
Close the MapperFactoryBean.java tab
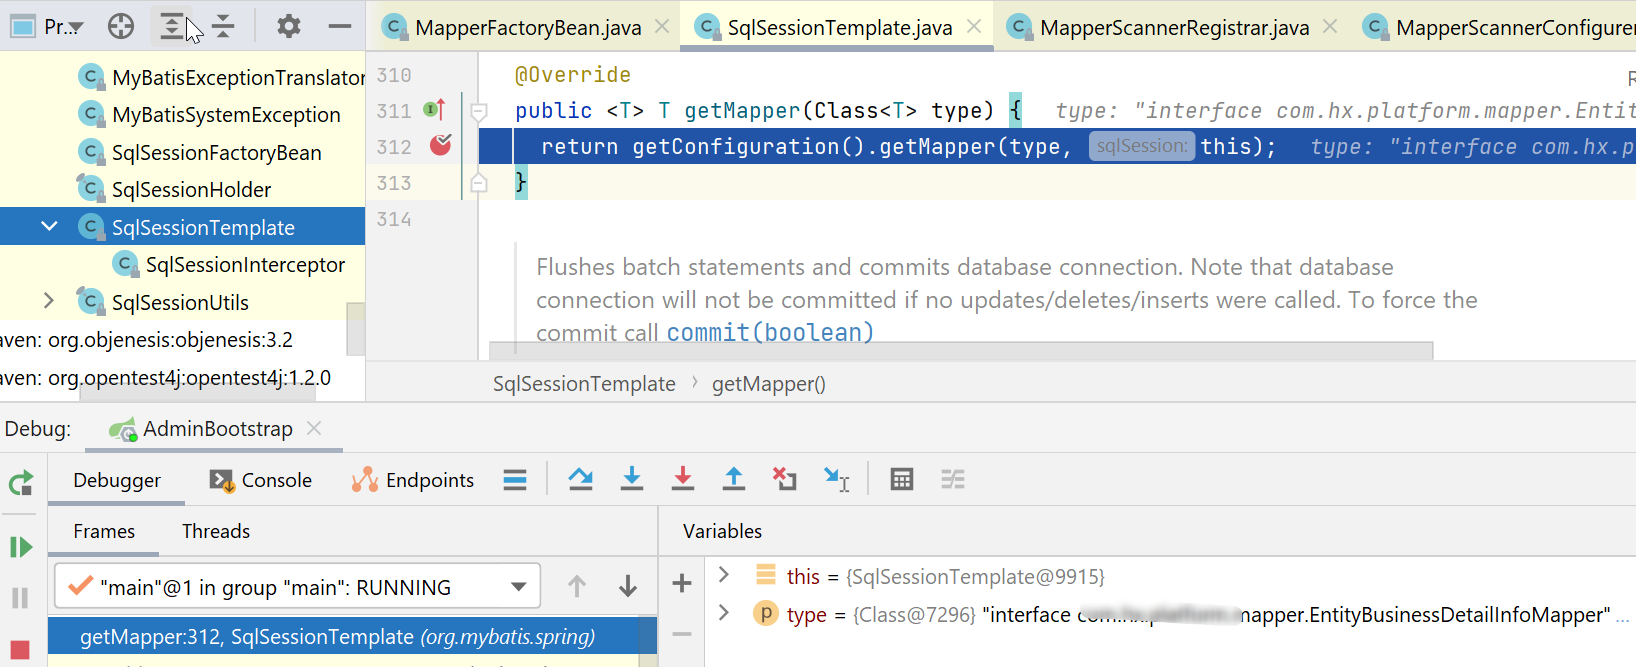[662, 27]
